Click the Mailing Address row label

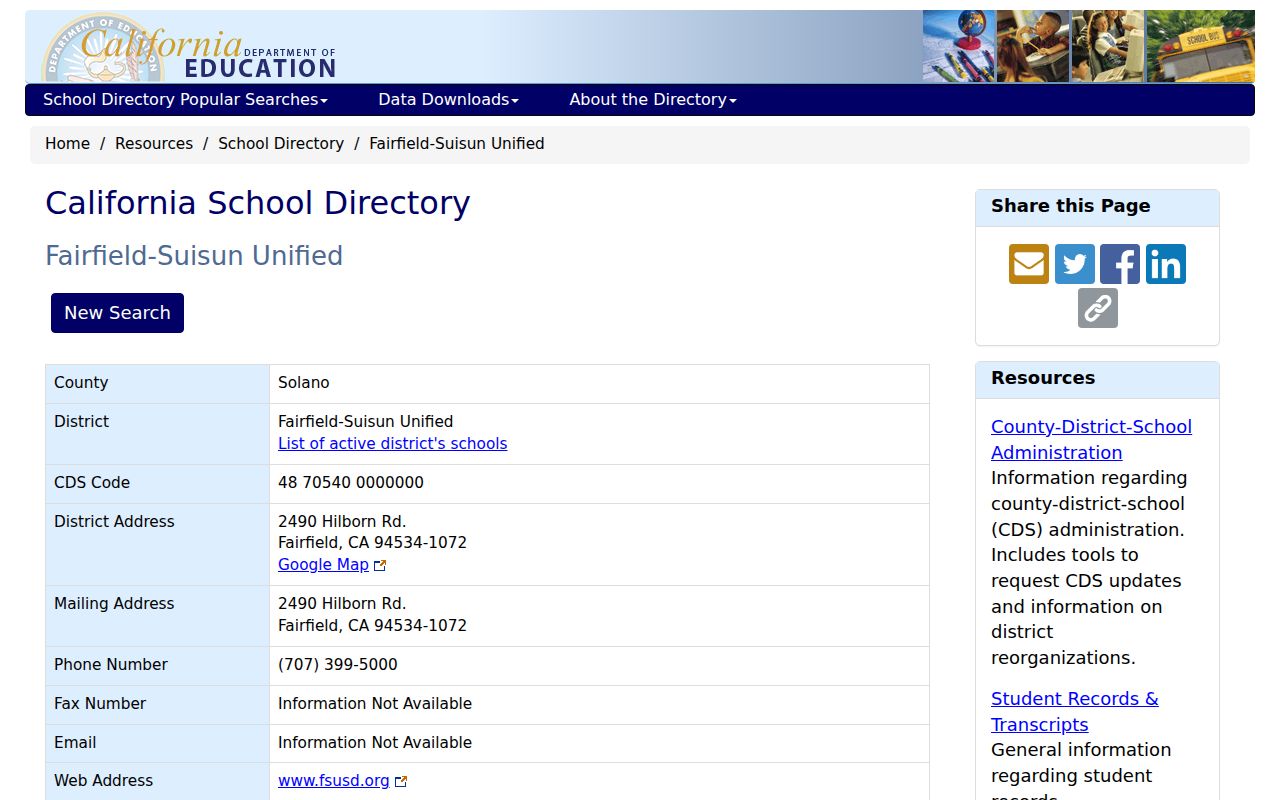(114, 604)
